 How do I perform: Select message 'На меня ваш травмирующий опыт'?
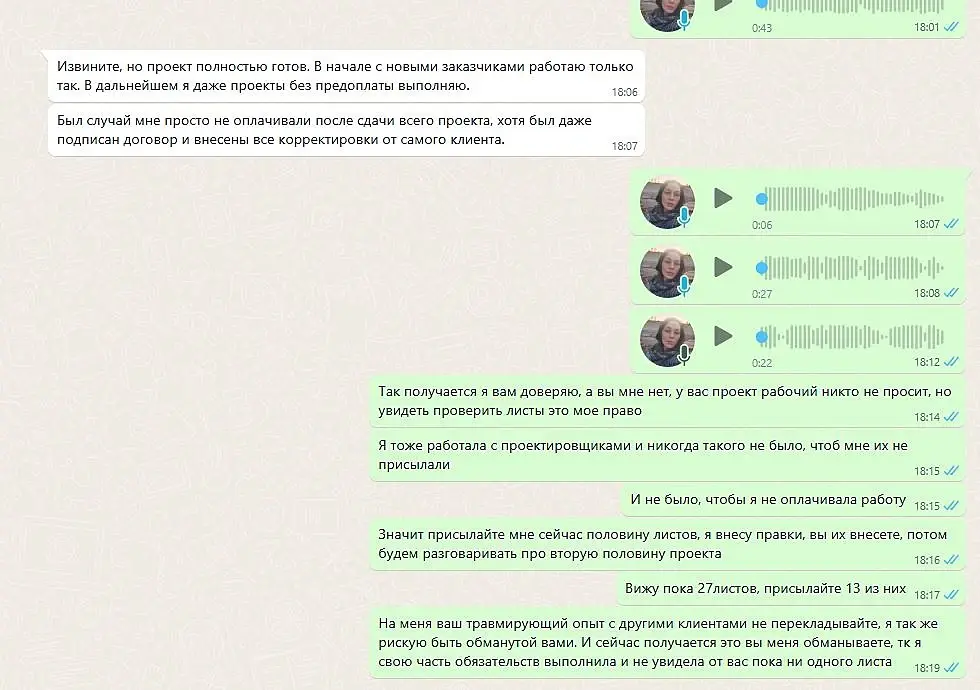click(x=668, y=642)
